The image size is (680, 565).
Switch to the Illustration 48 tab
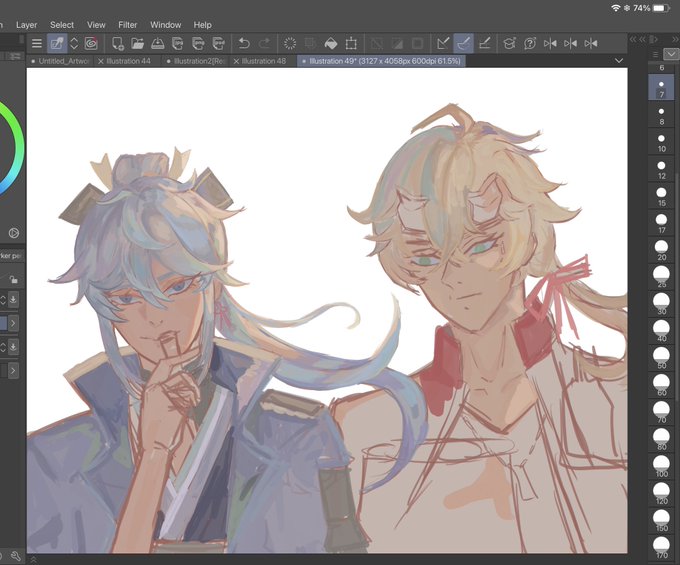(264, 61)
